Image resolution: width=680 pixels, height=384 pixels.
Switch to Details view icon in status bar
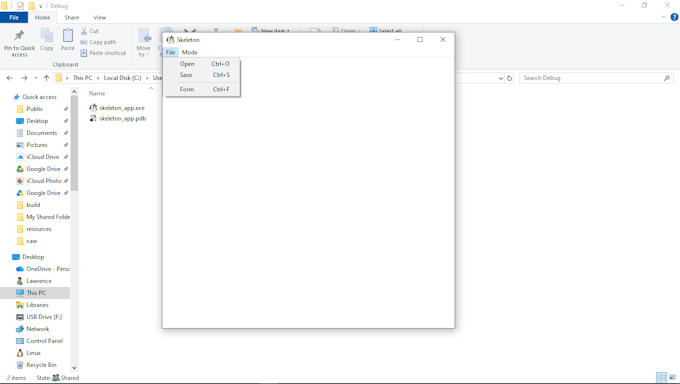click(661, 377)
